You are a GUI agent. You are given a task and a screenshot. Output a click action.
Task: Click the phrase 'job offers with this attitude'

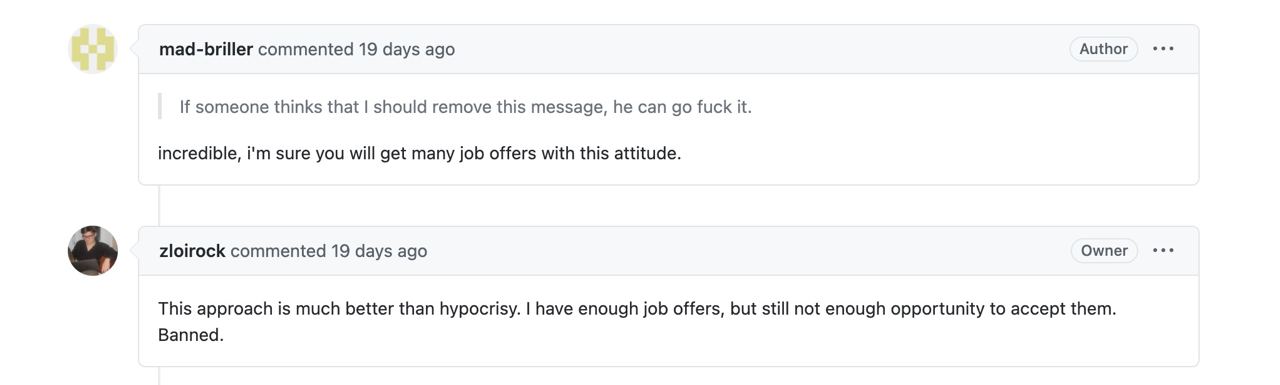point(570,154)
